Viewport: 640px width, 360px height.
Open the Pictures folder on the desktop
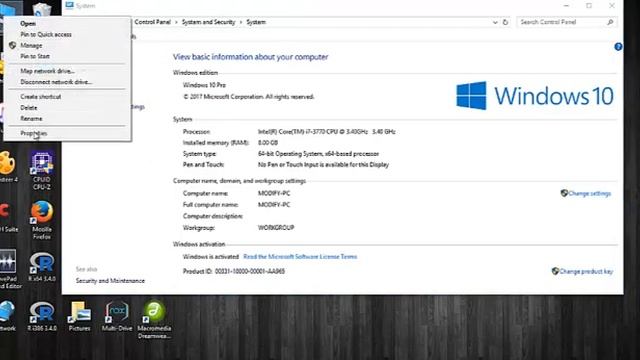tap(80, 316)
